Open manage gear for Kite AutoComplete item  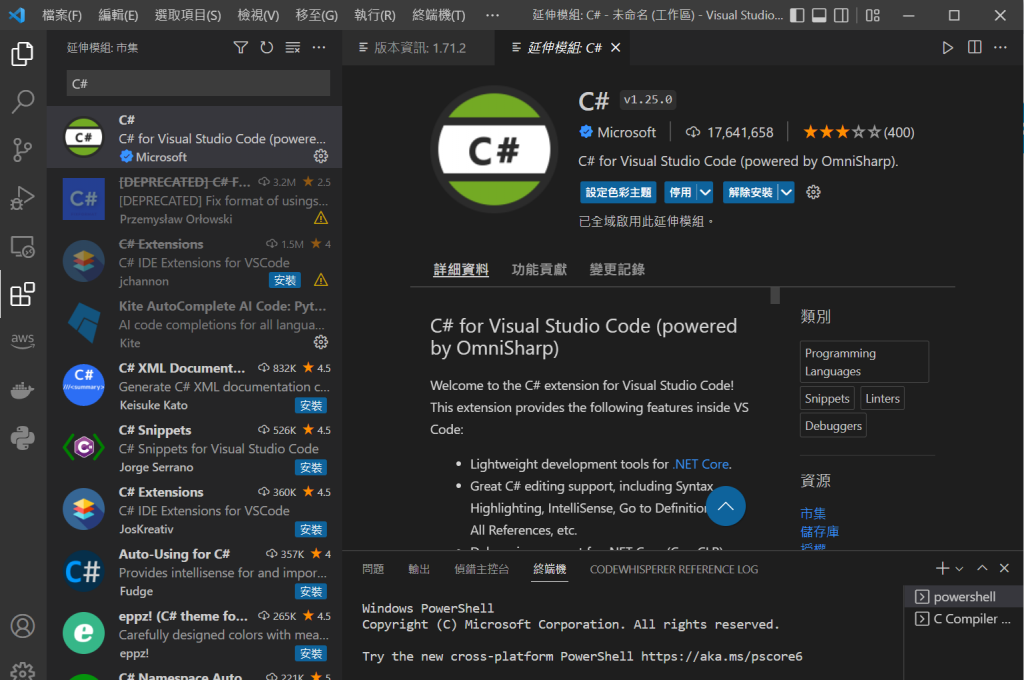[321, 342]
